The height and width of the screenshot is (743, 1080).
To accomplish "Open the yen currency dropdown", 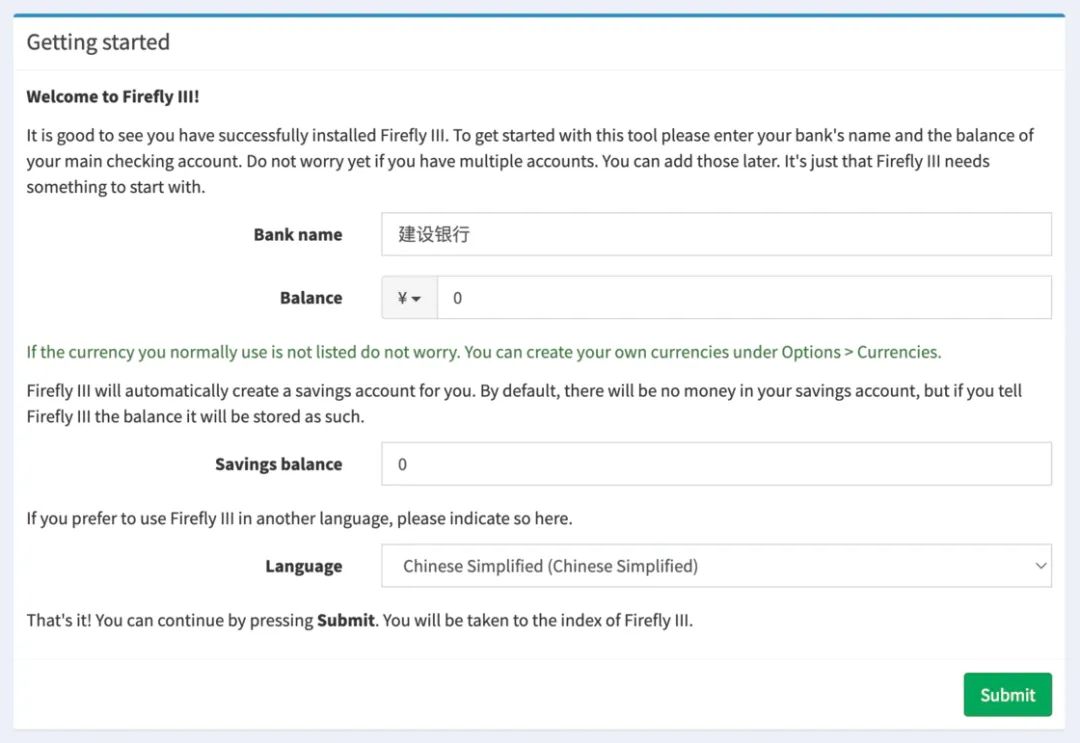I will 409,297.
